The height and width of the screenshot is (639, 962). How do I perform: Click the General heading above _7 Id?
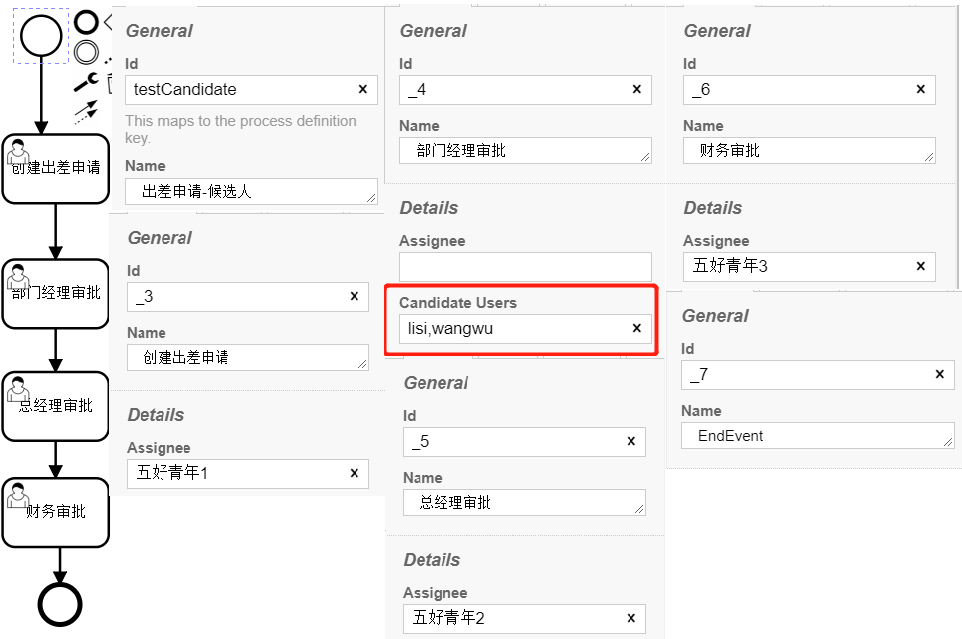(x=715, y=316)
